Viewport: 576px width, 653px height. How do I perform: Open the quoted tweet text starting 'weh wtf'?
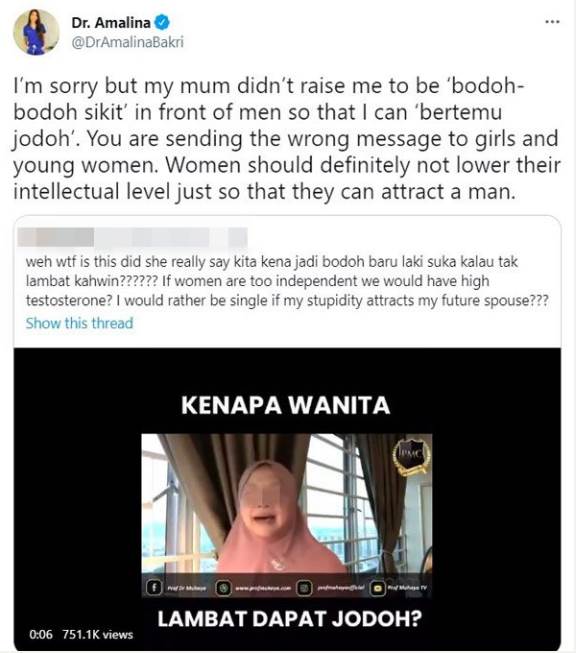pos(287,281)
